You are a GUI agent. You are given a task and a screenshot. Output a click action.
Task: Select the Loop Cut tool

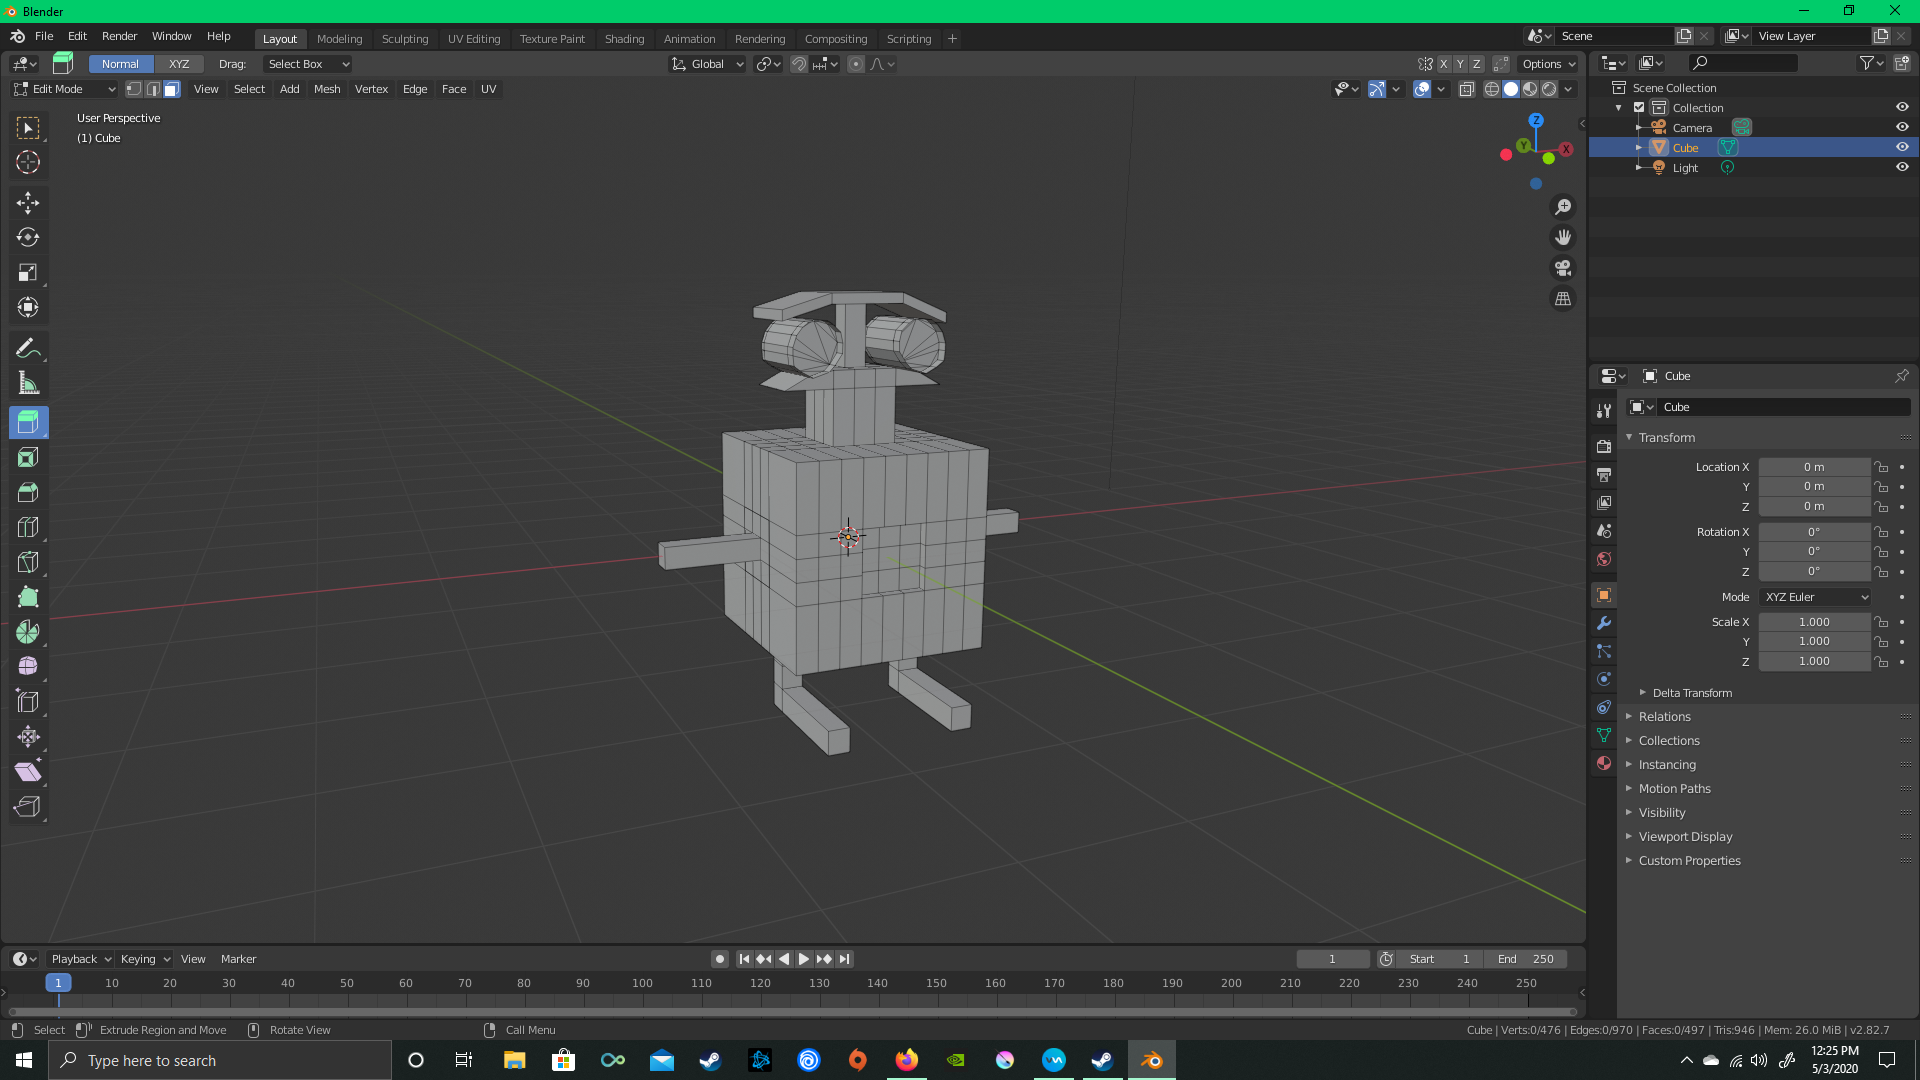point(28,527)
